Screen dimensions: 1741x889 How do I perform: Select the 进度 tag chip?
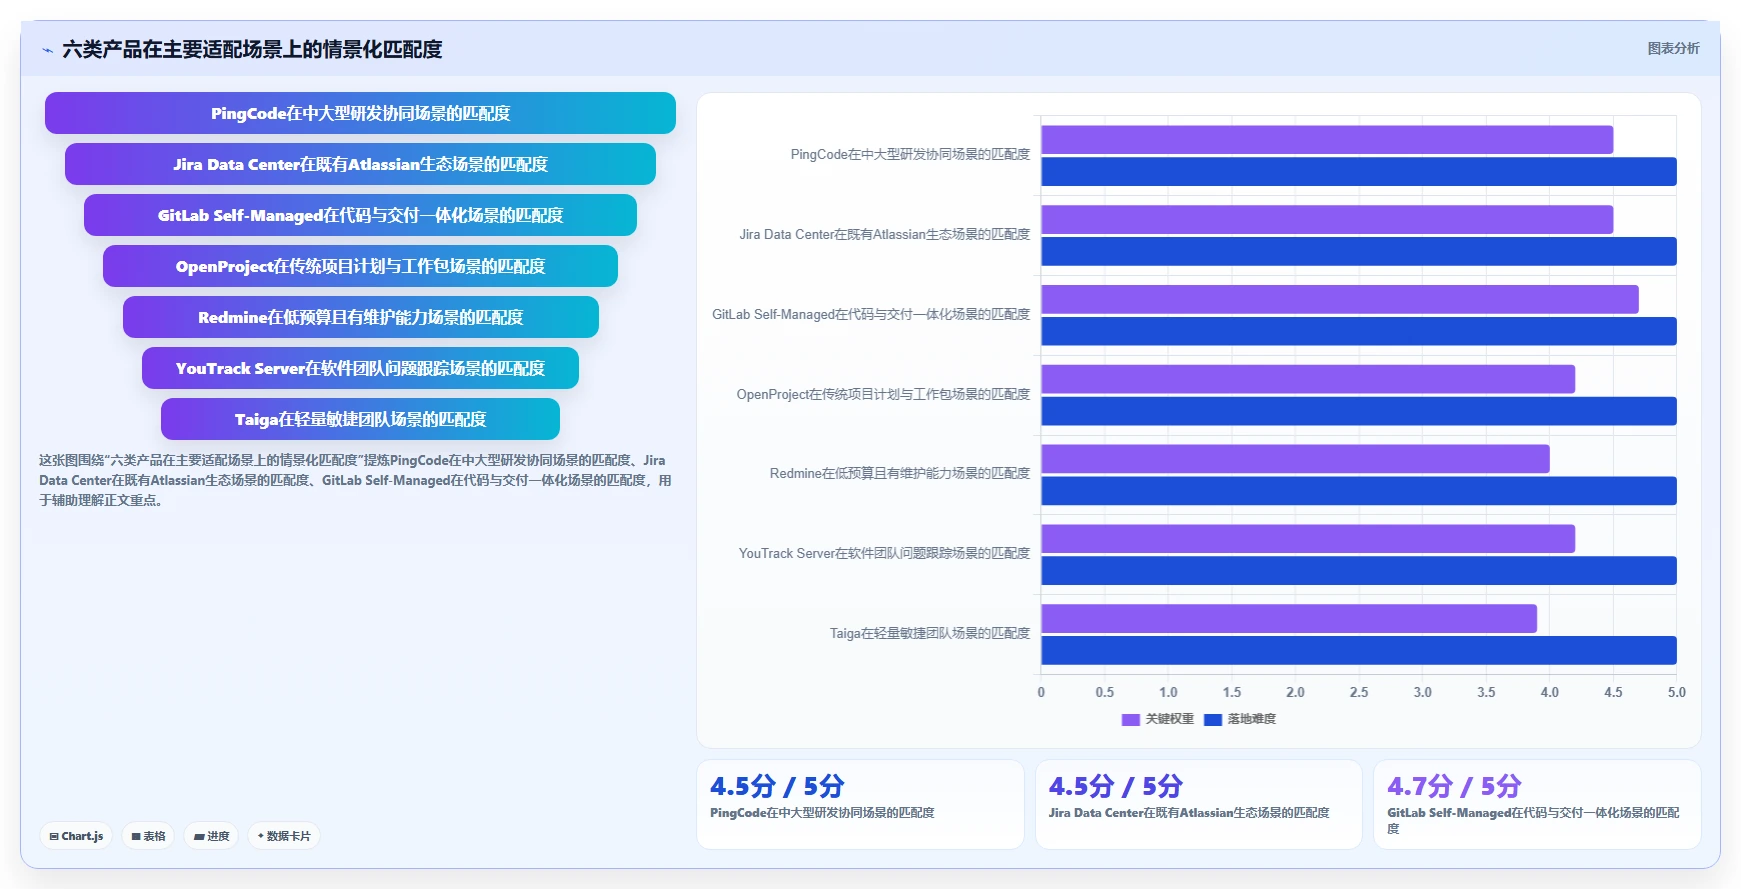click(x=211, y=836)
